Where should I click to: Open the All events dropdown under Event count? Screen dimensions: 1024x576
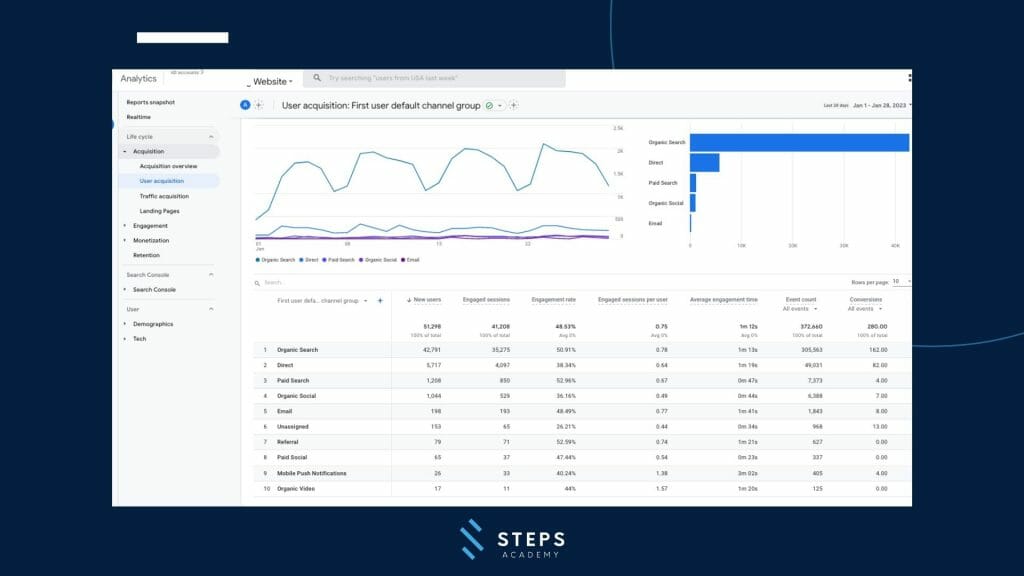point(800,307)
